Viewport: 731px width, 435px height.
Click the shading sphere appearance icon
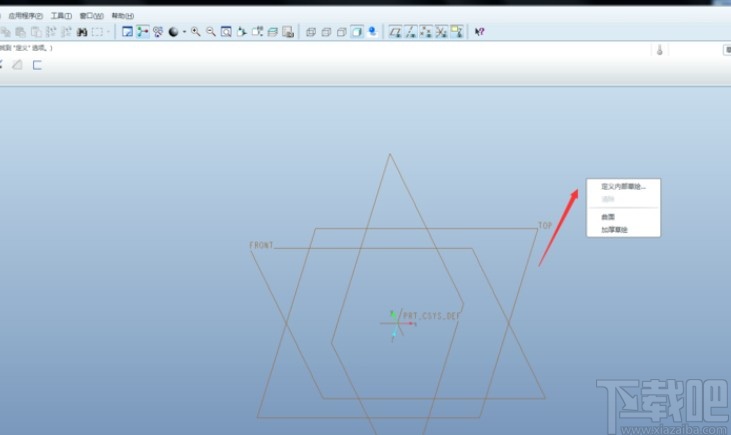click(x=173, y=32)
